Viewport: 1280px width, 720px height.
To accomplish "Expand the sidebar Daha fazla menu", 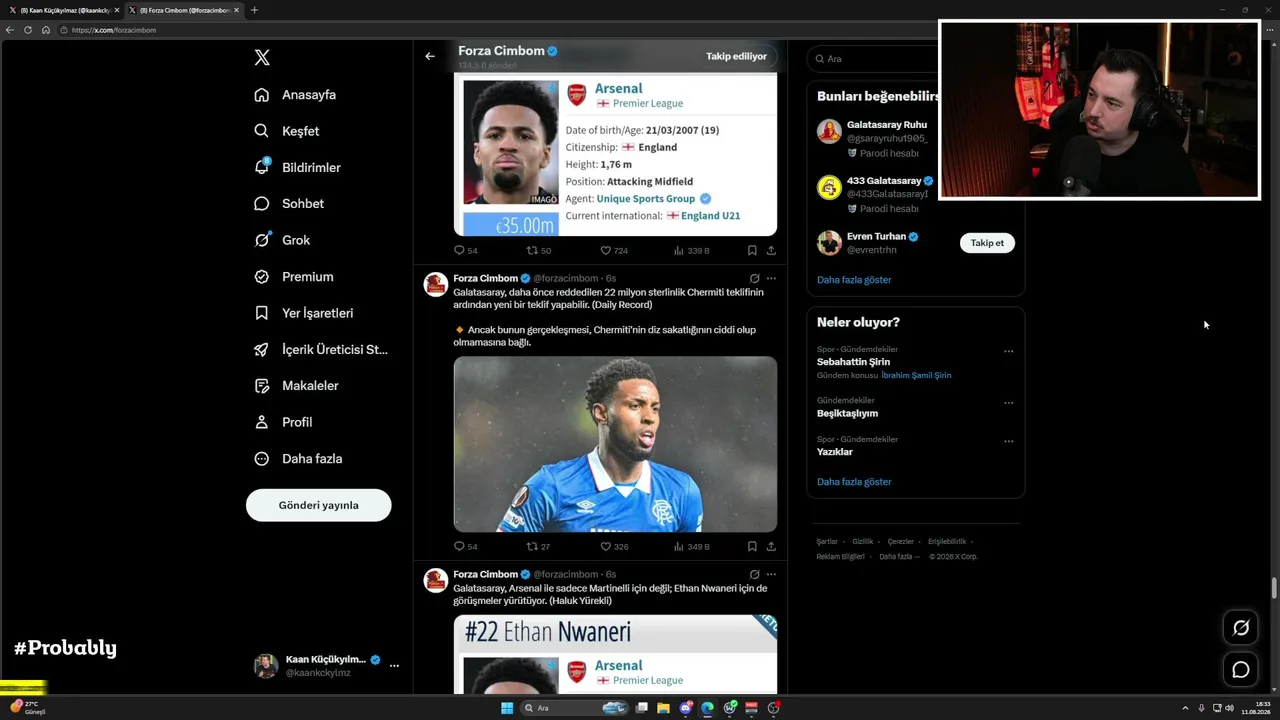I will 298,459.
